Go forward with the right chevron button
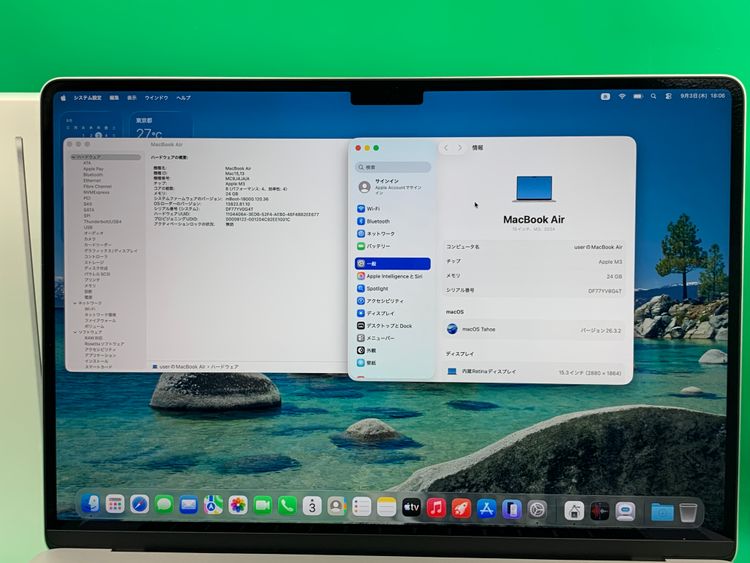 (460, 148)
